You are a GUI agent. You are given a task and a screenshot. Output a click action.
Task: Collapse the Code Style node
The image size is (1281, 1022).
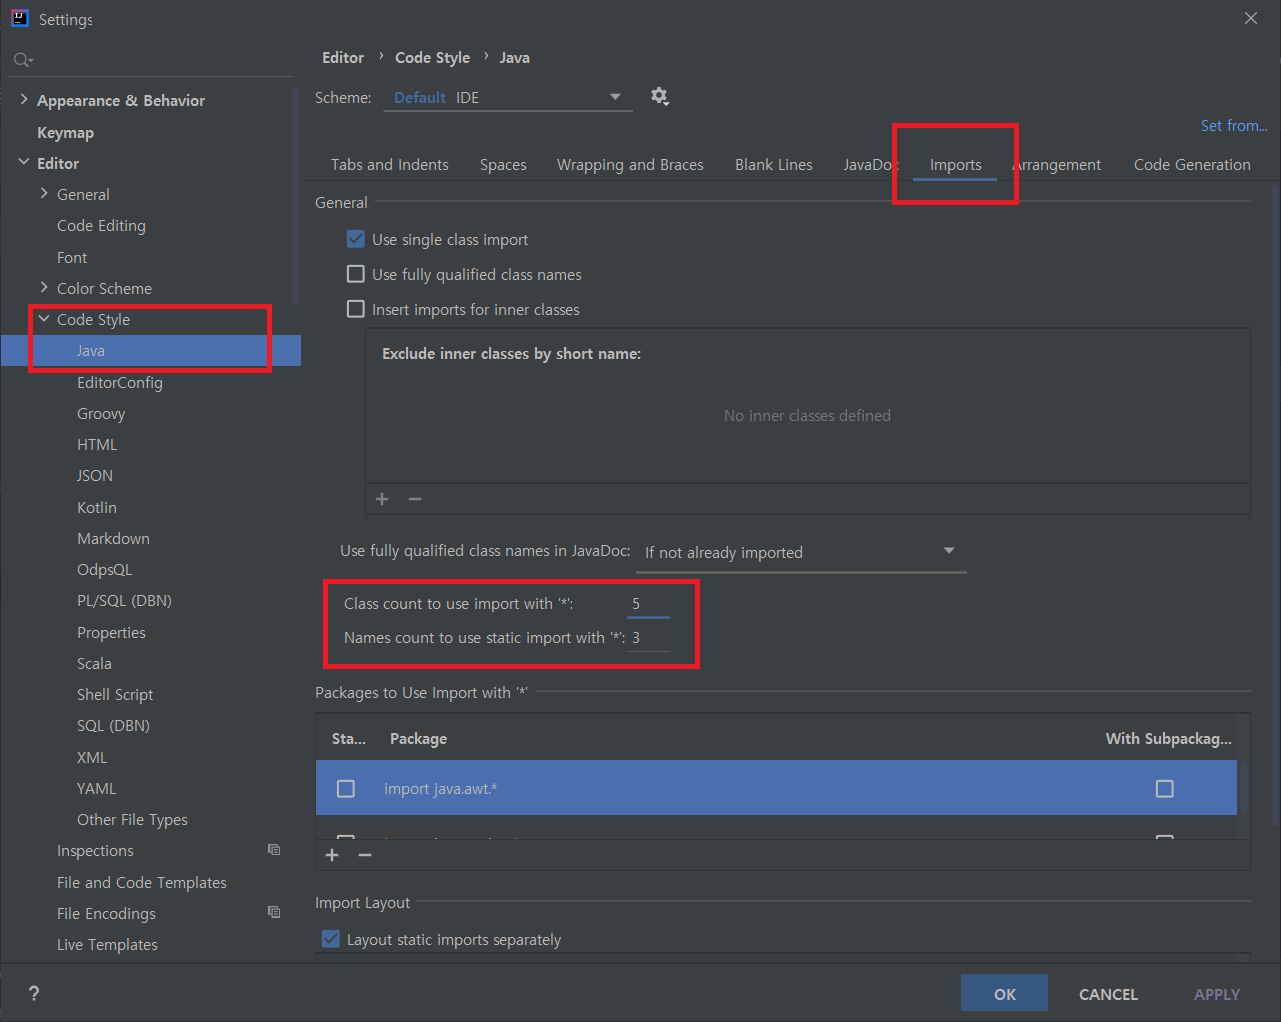tap(44, 318)
